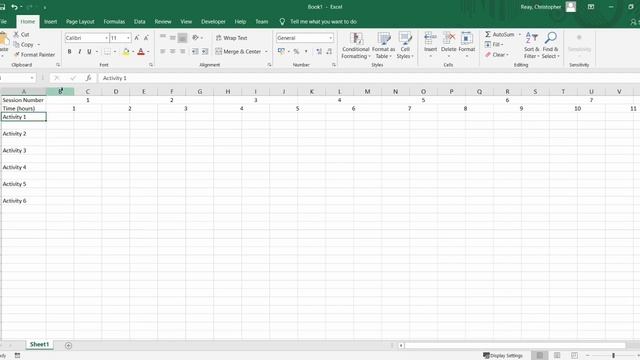Open the General number format dropdown

(x=330, y=38)
